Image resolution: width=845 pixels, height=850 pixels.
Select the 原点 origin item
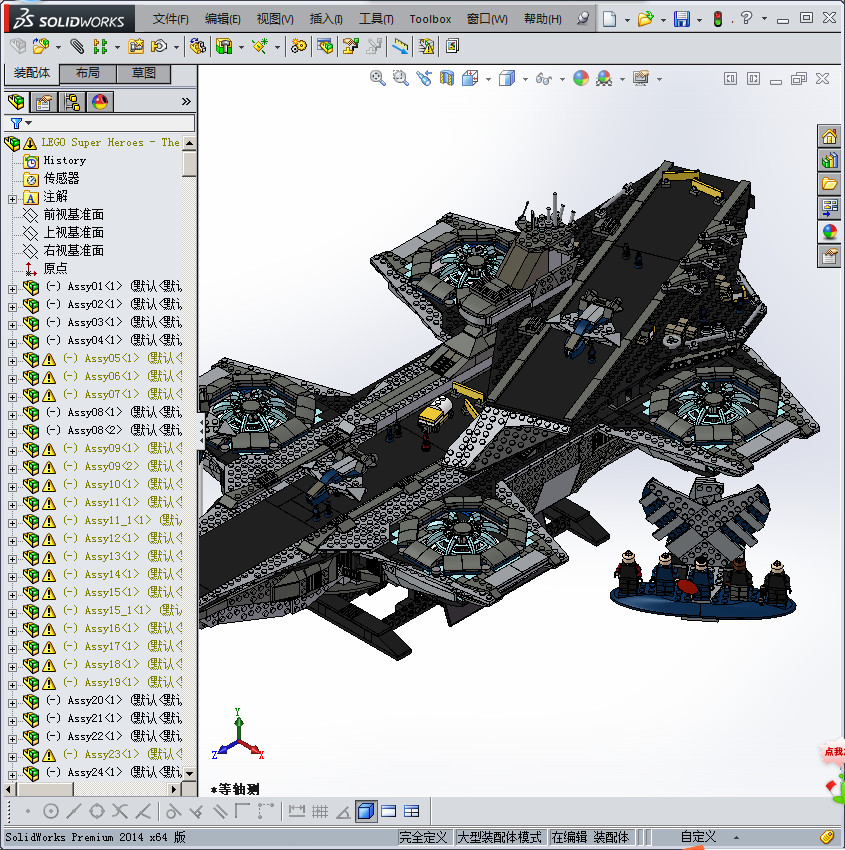[x=55, y=268]
